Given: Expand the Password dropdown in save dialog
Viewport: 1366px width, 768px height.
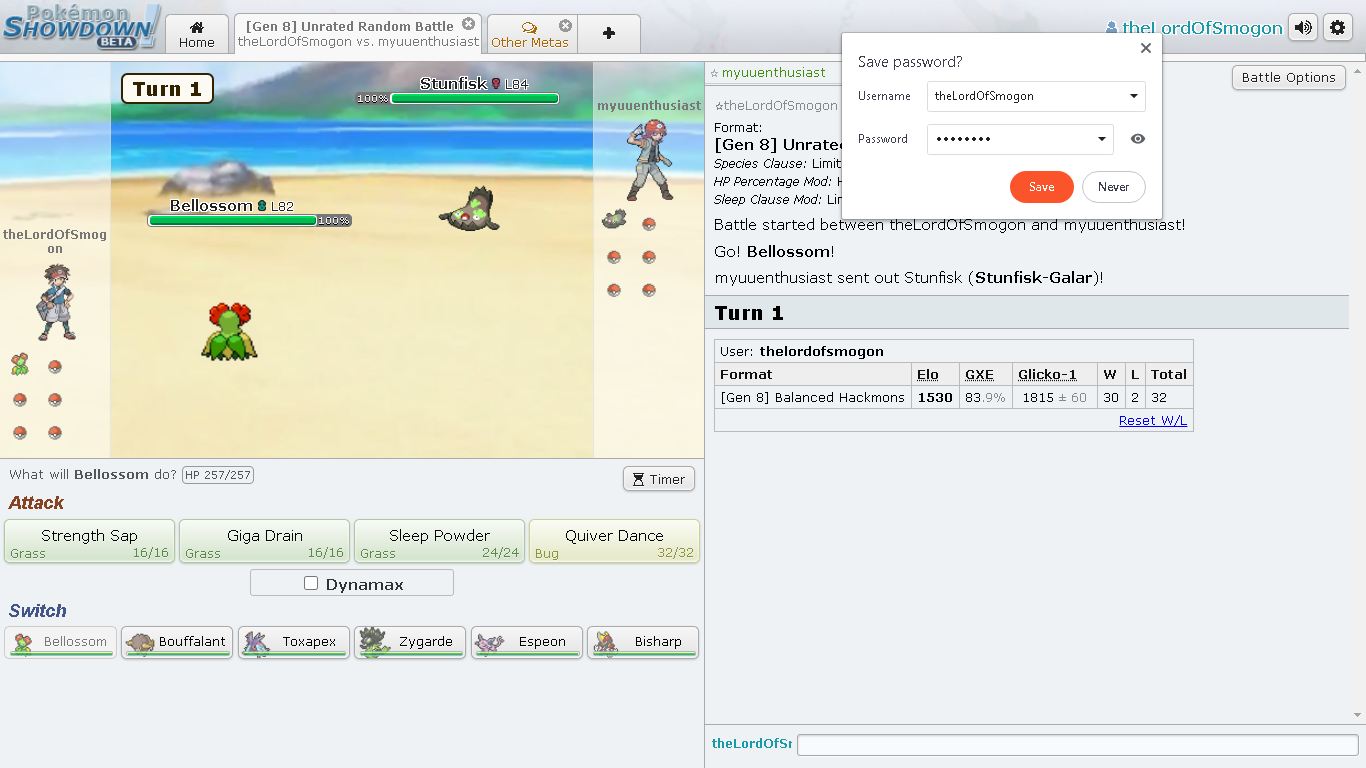Looking at the screenshot, I should pos(1102,139).
